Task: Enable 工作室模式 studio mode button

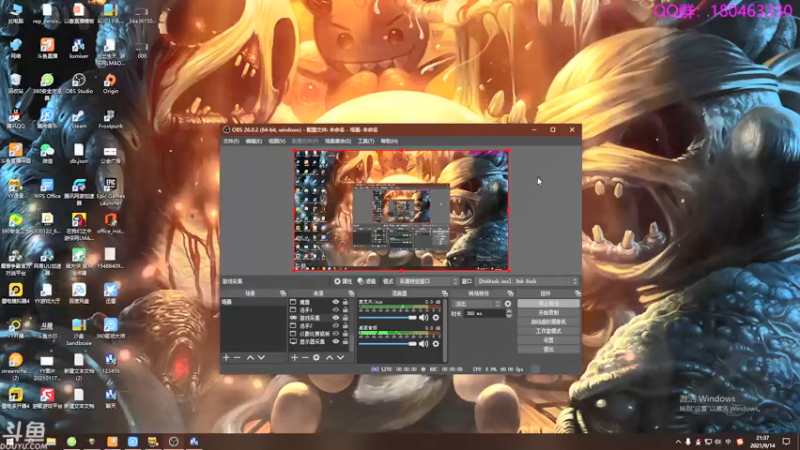Action: [x=548, y=331]
